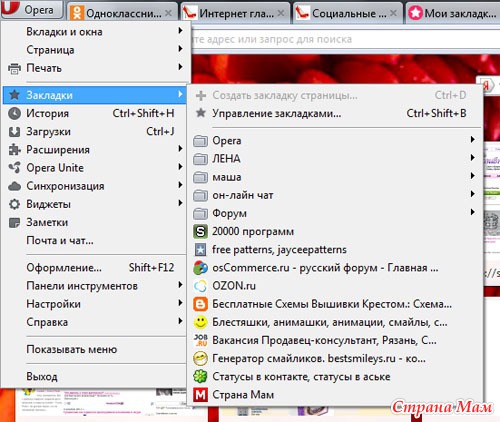Open Статусы в контакте bookmark
Screen dimensions: 500x422
[335, 377]
